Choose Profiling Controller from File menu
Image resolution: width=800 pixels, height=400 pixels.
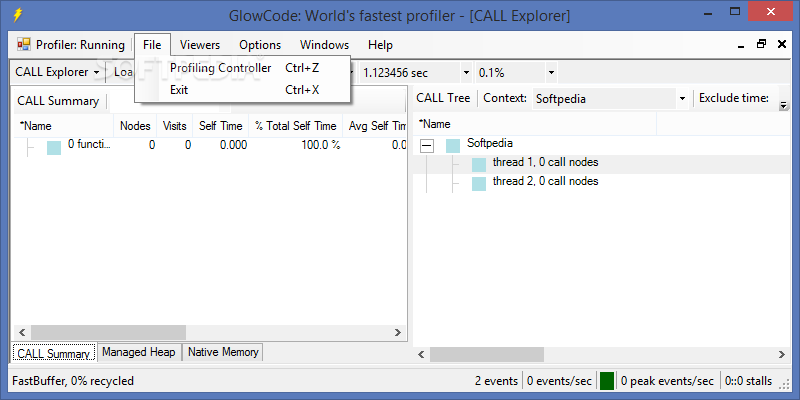pos(242,68)
